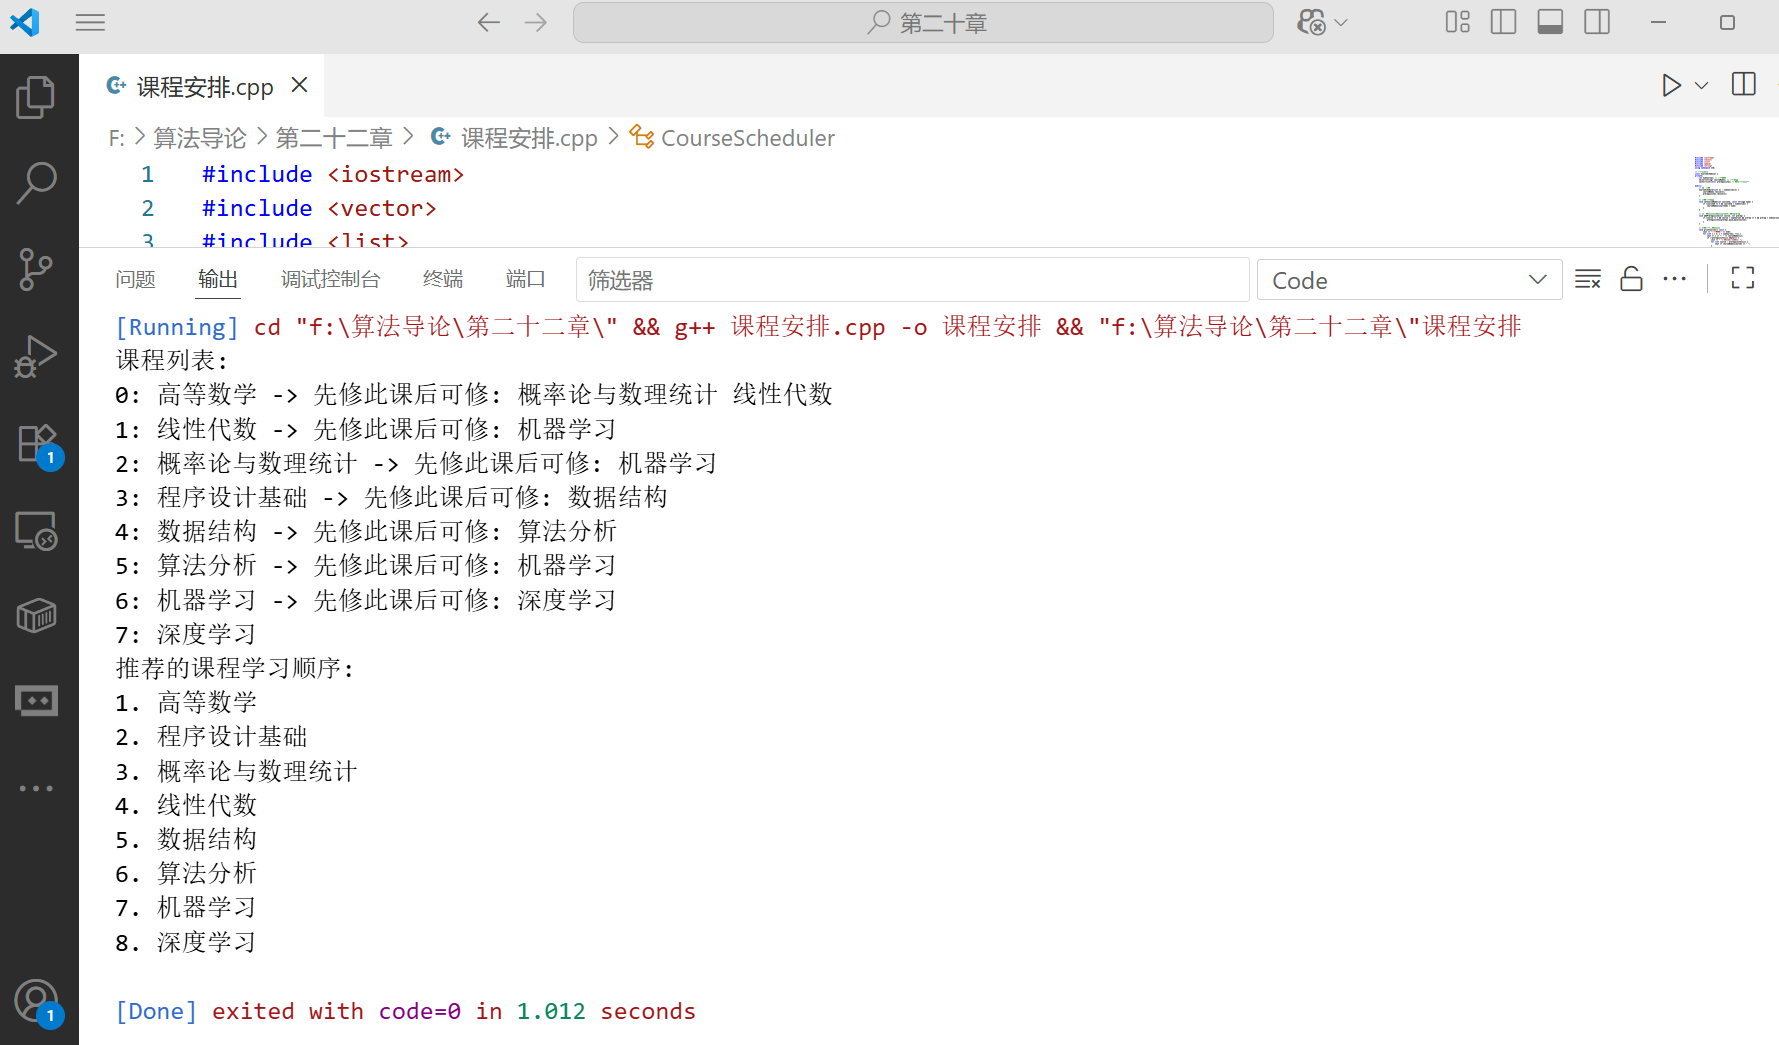The width and height of the screenshot is (1779, 1045).
Task: Open the Run and Debug view
Action: pyautogui.click(x=36, y=356)
